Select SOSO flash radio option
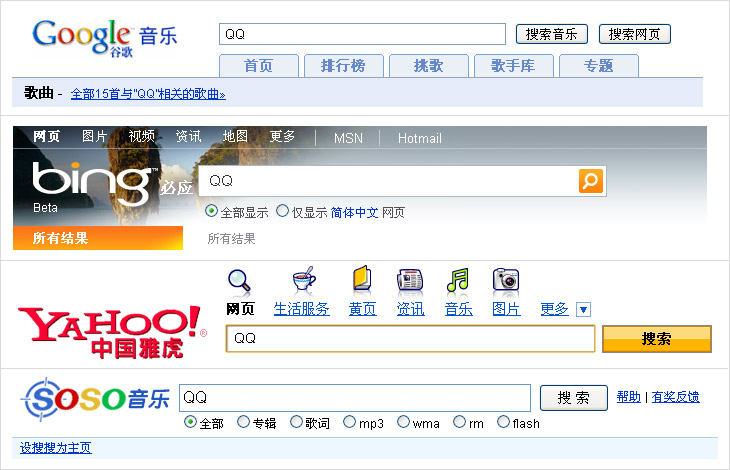Image resolution: width=730 pixels, height=470 pixels. click(503, 422)
